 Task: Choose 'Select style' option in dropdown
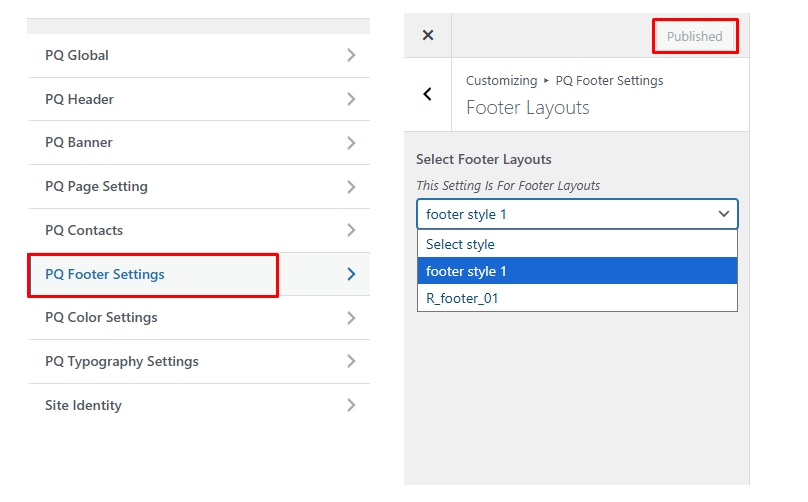[577, 244]
